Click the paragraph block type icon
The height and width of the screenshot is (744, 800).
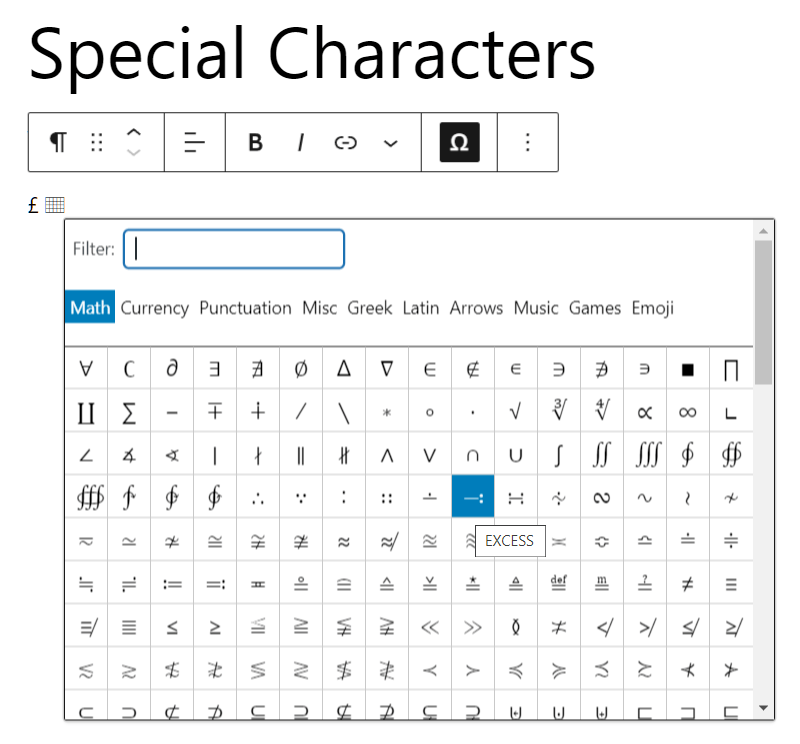pyautogui.click(x=58, y=143)
